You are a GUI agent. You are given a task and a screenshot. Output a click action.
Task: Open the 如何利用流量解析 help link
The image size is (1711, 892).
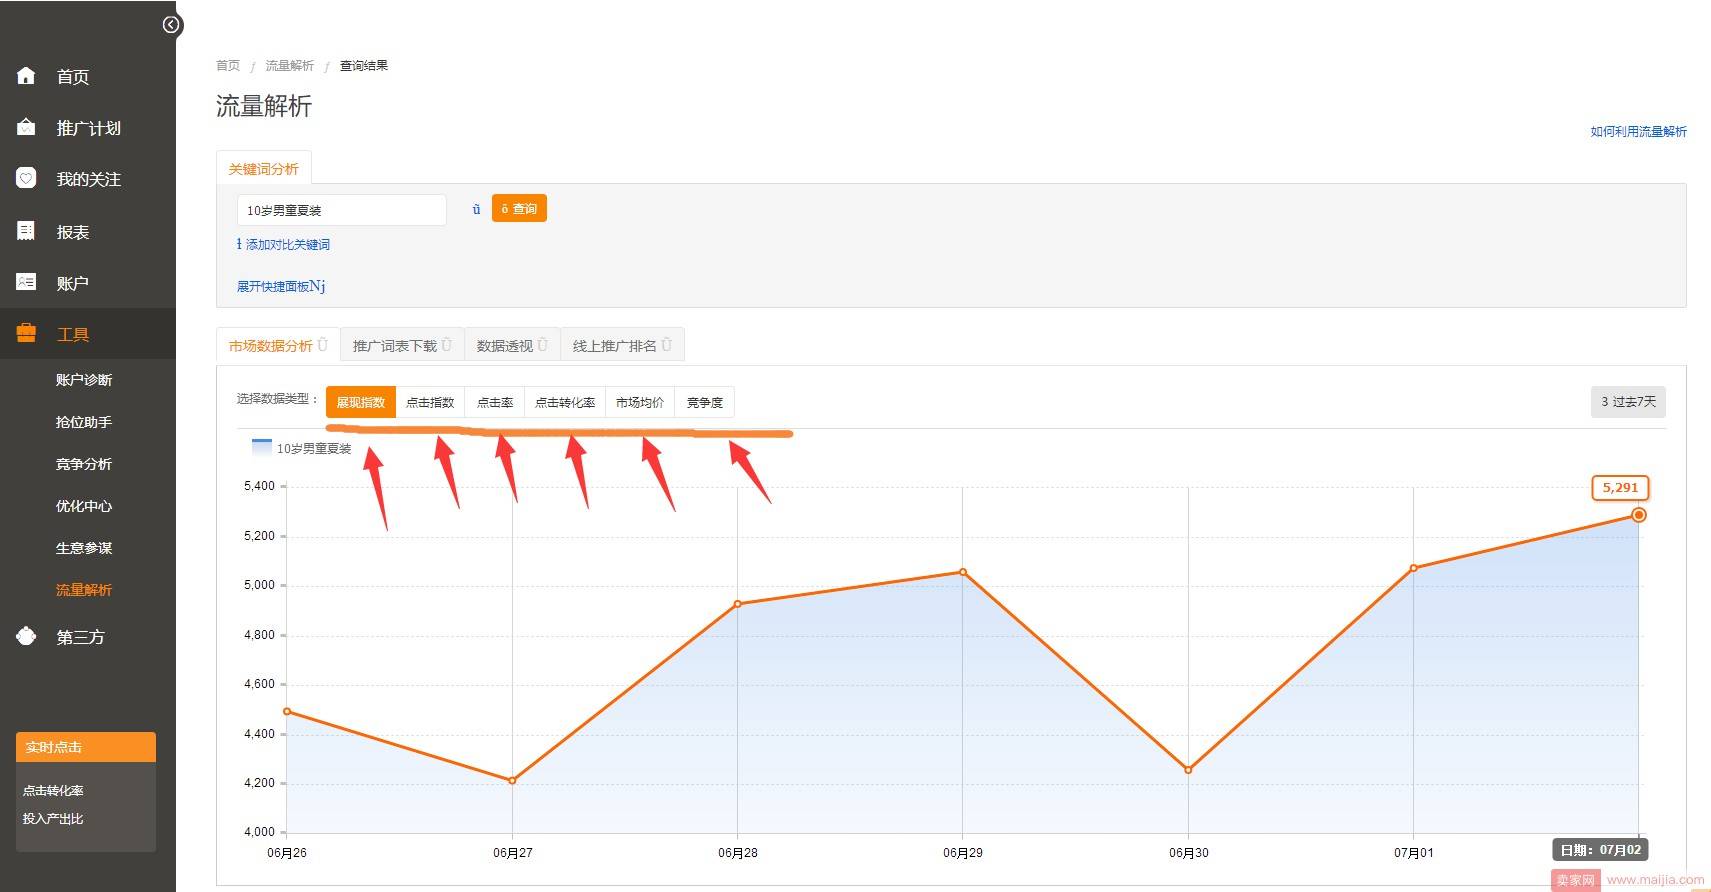click(1638, 131)
